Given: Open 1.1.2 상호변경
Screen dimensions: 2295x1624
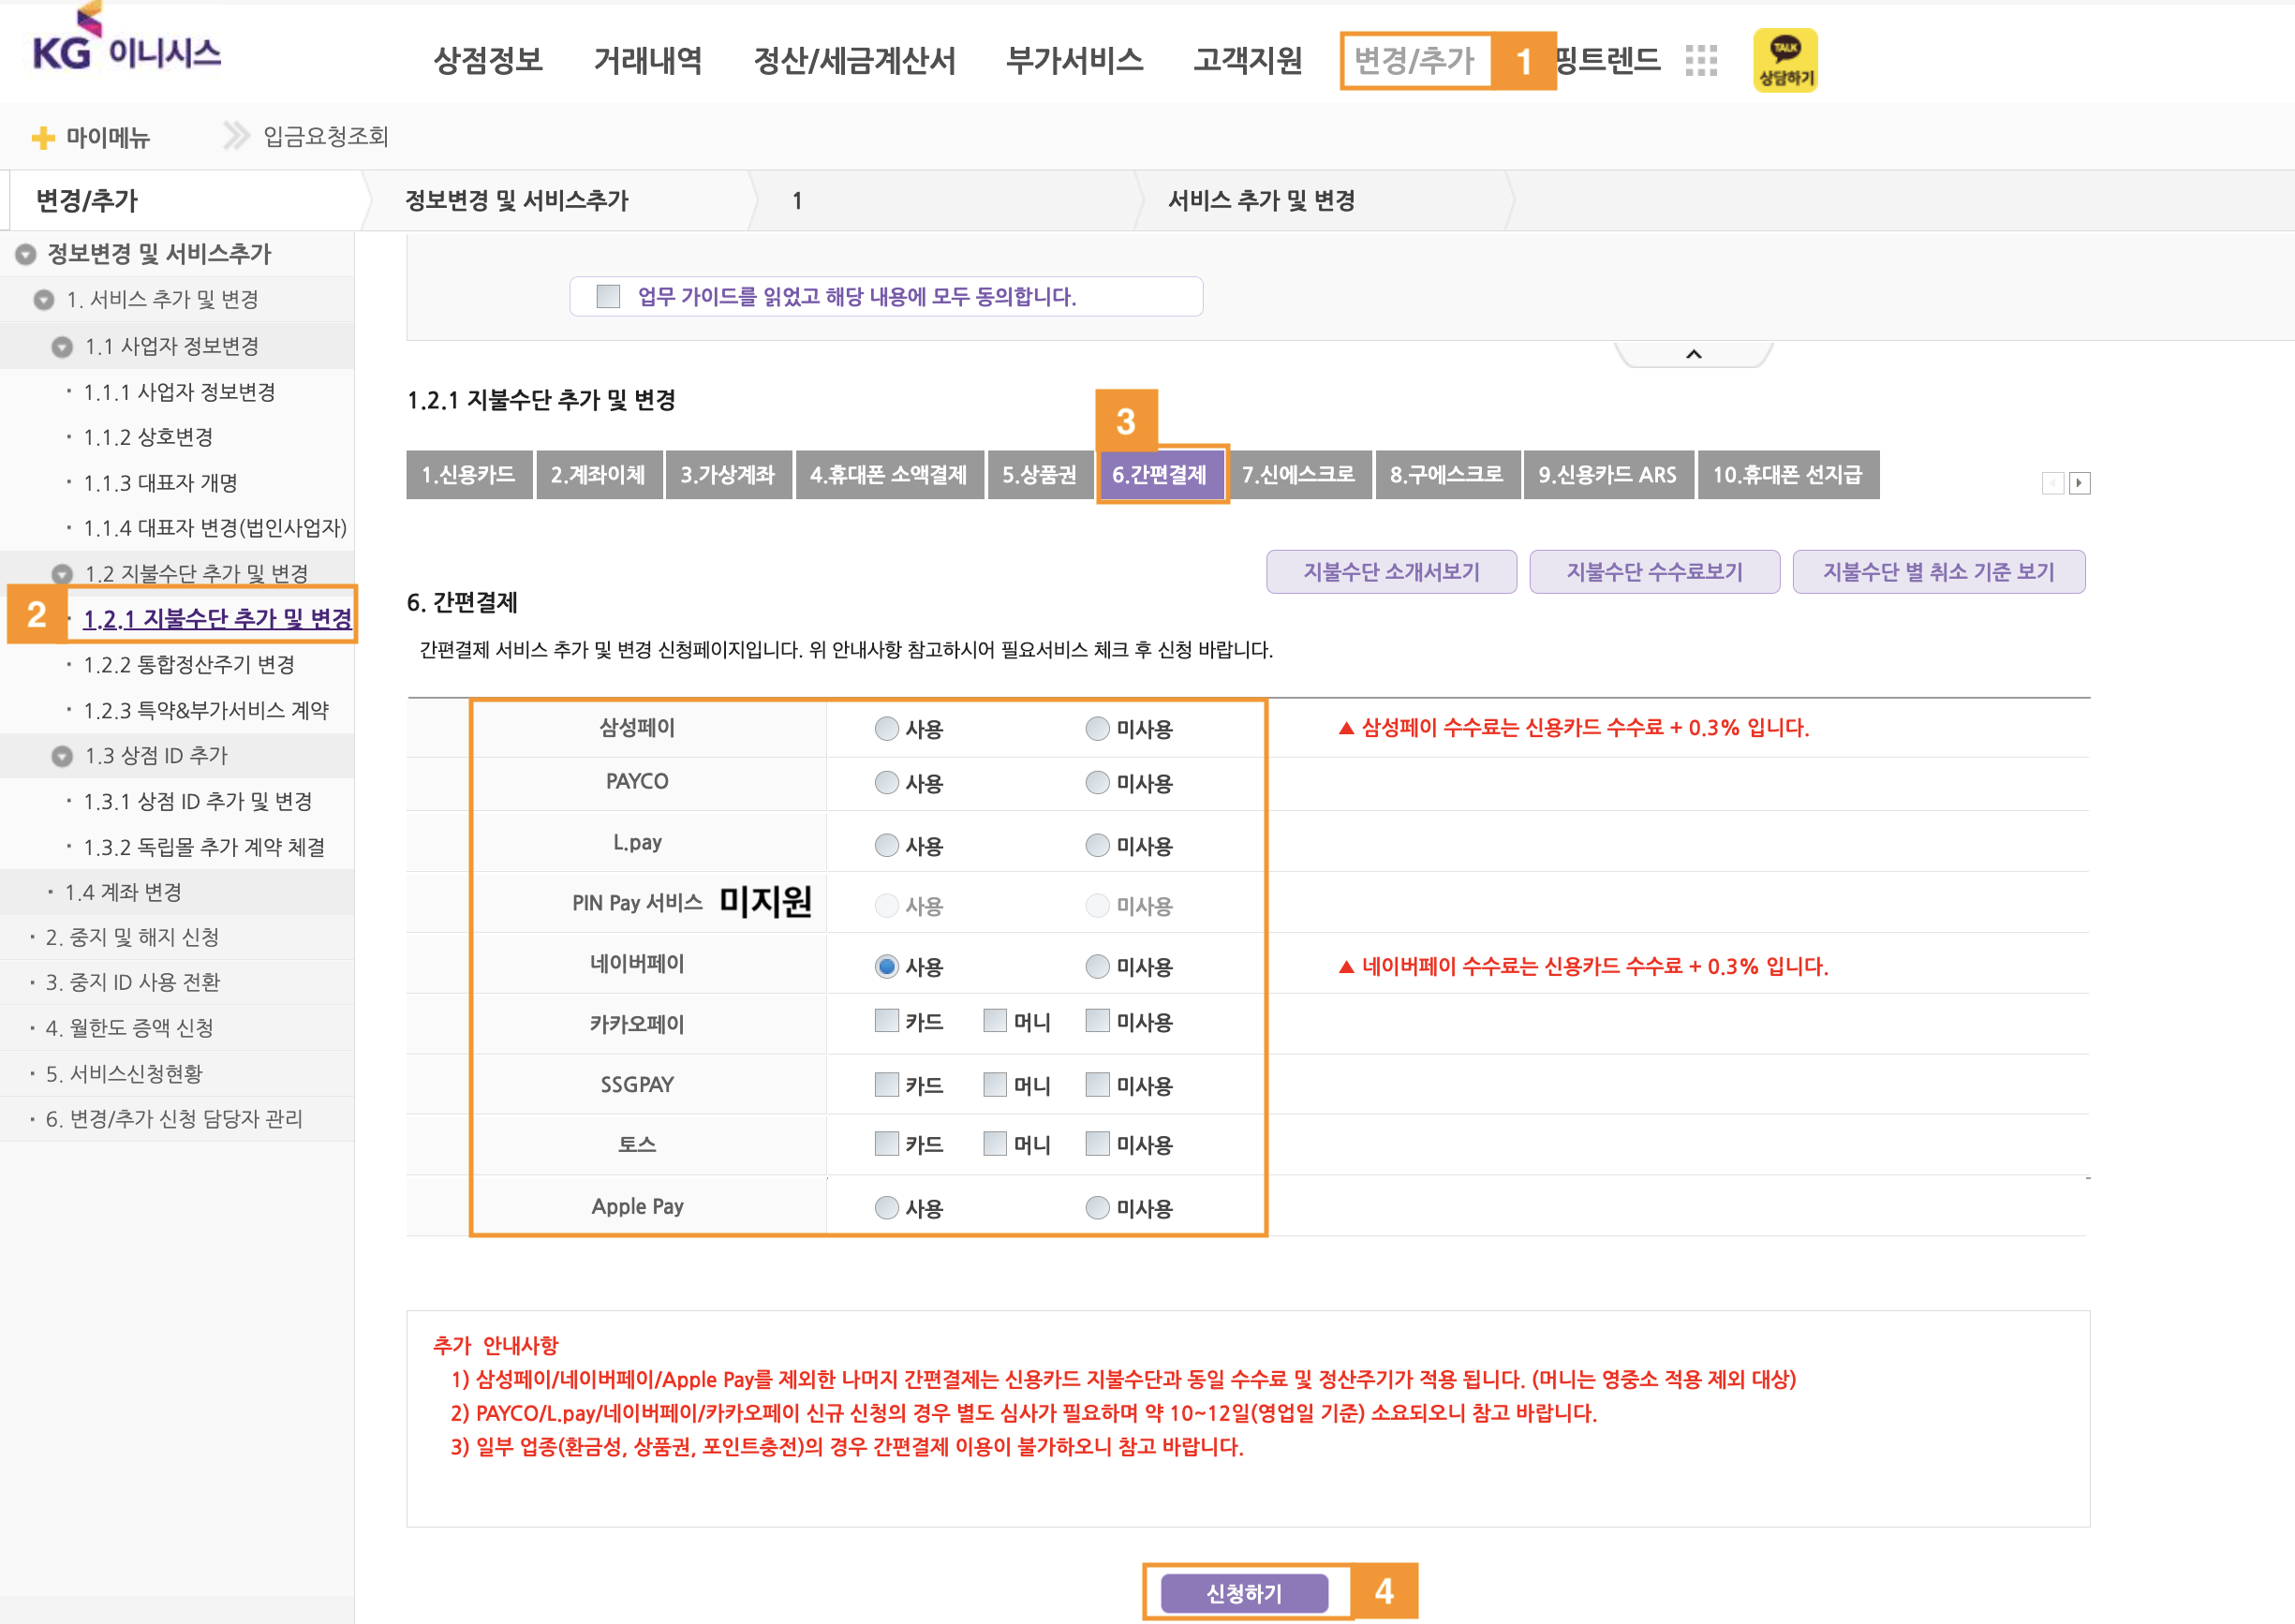Looking at the screenshot, I should click(148, 437).
